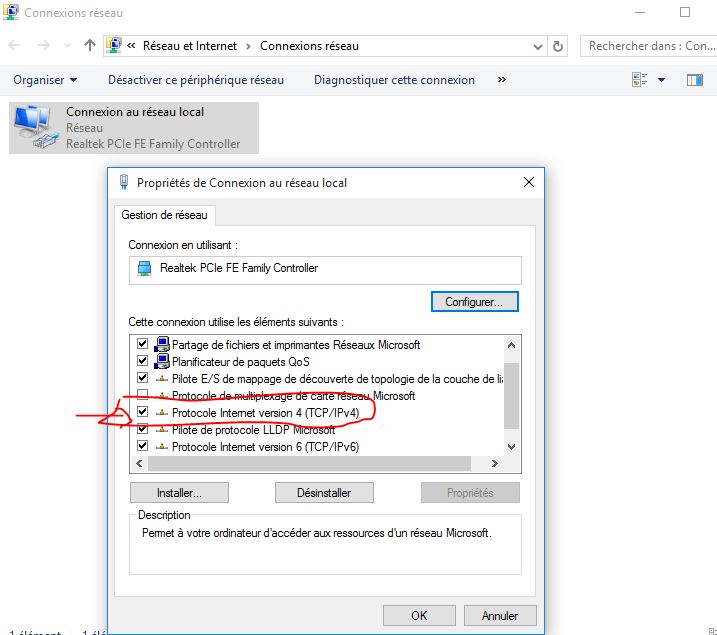
Task: Minimize the Connexions réseau window
Action: 640,12
